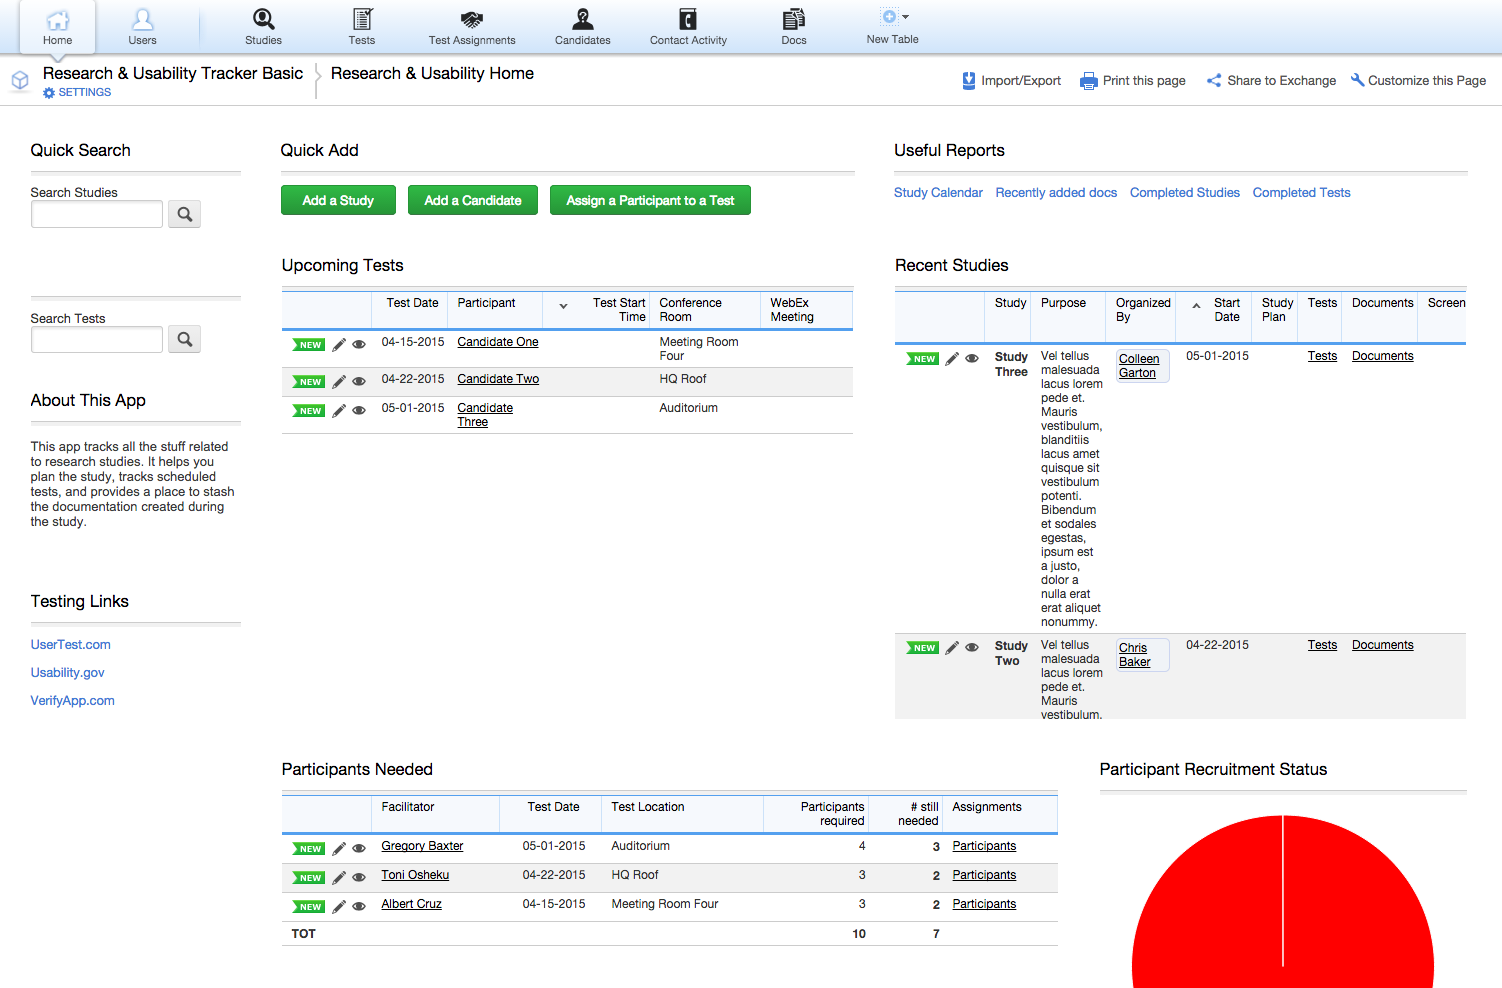Edit the Study Three record
This screenshot has height=988, width=1502.
[952, 359]
